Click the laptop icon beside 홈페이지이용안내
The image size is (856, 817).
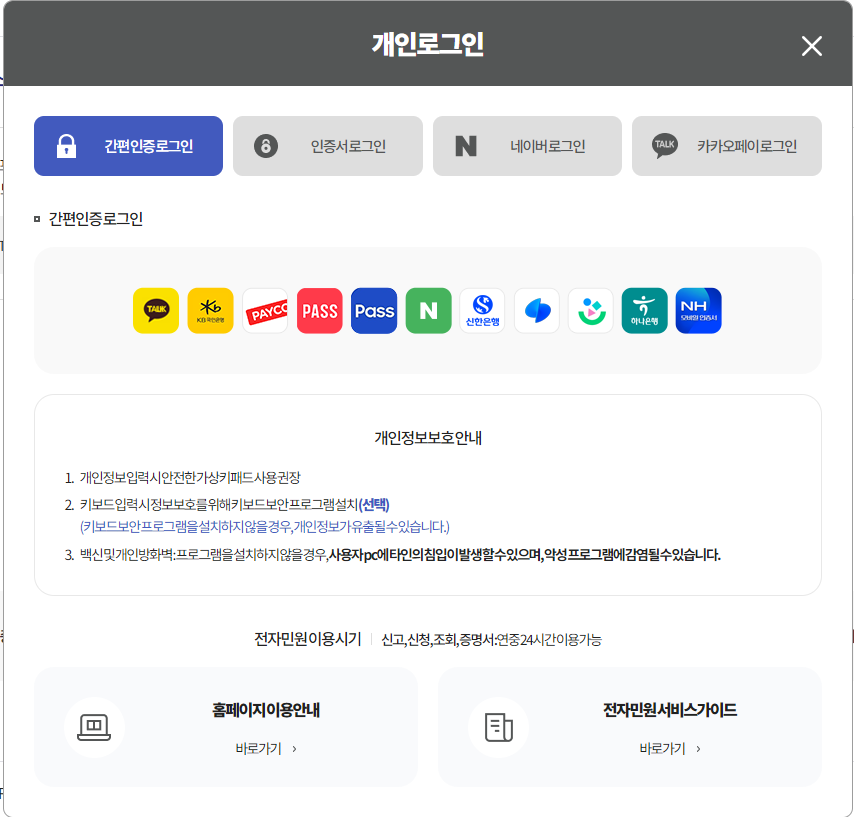(95, 727)
